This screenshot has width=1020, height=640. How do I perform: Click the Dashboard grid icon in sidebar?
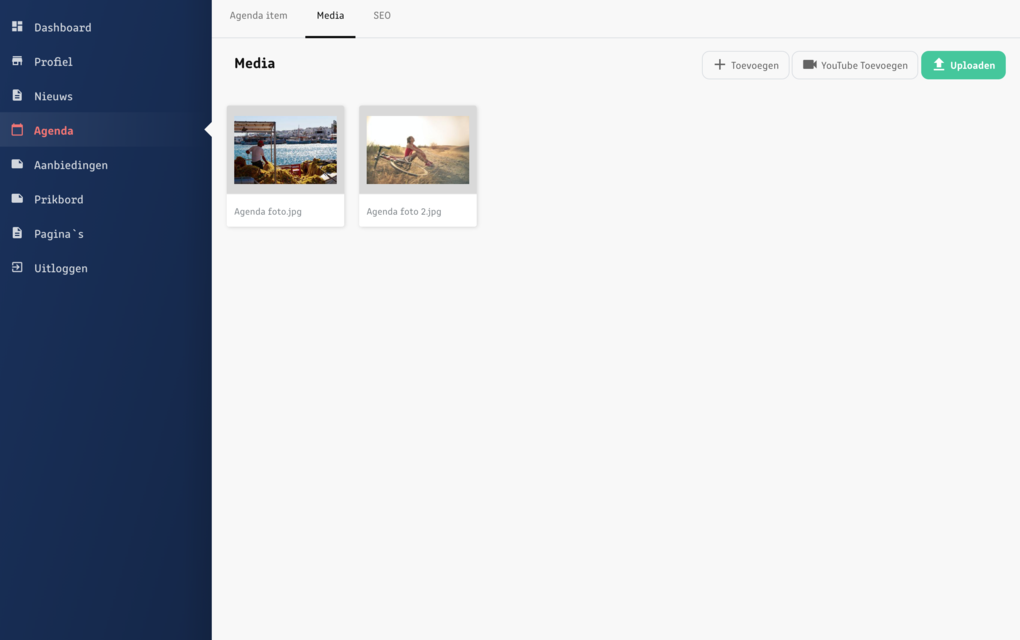point(17,27)
